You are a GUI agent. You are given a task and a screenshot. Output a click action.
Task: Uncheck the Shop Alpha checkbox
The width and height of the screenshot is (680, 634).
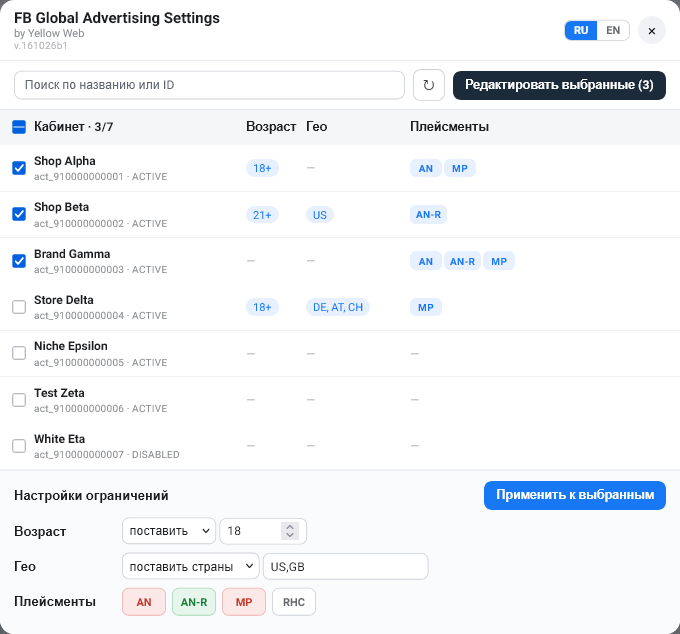19,168
